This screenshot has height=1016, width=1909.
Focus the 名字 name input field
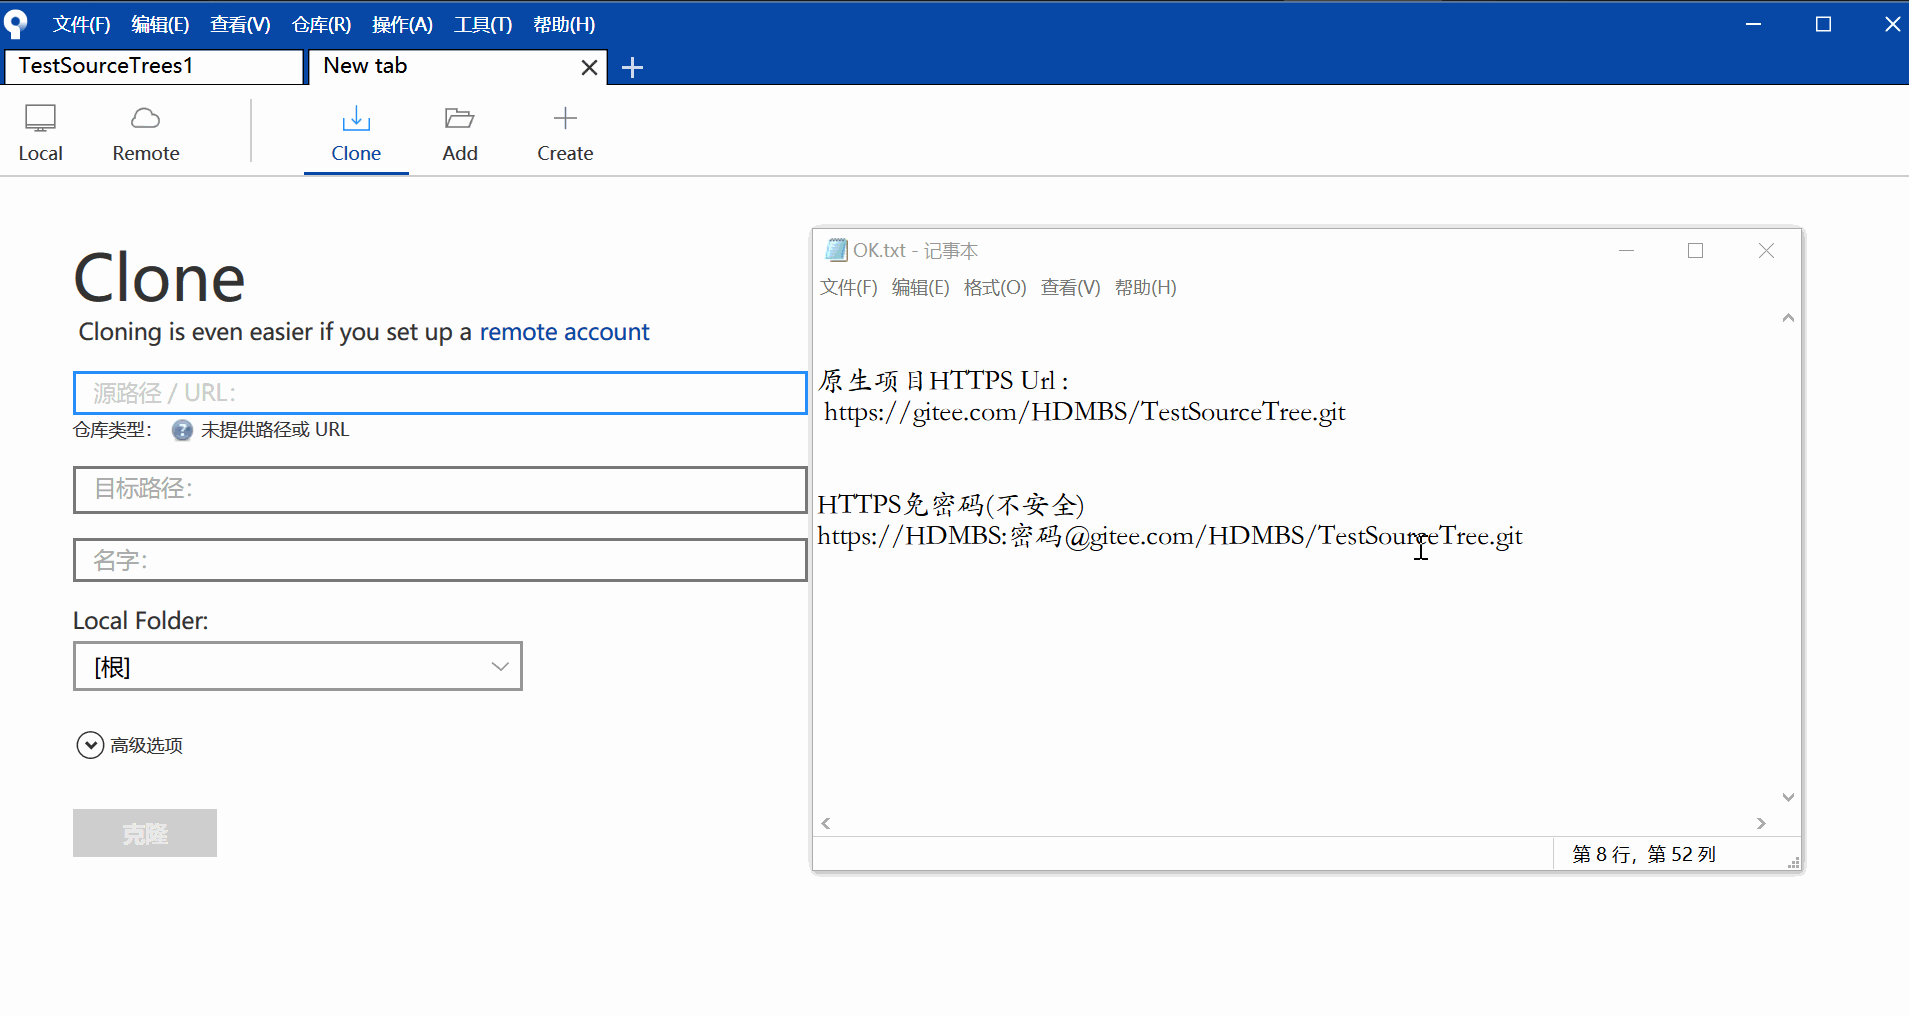(440, 560)
